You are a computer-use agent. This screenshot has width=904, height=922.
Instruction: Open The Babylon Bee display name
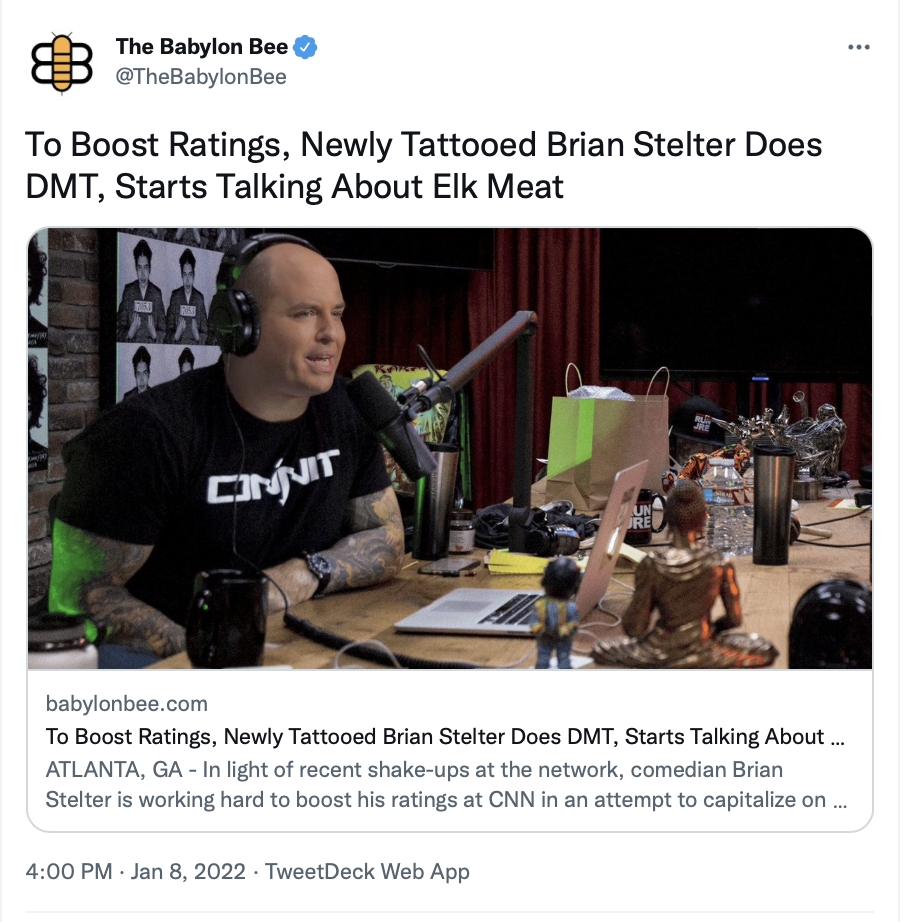click(202, 46)
